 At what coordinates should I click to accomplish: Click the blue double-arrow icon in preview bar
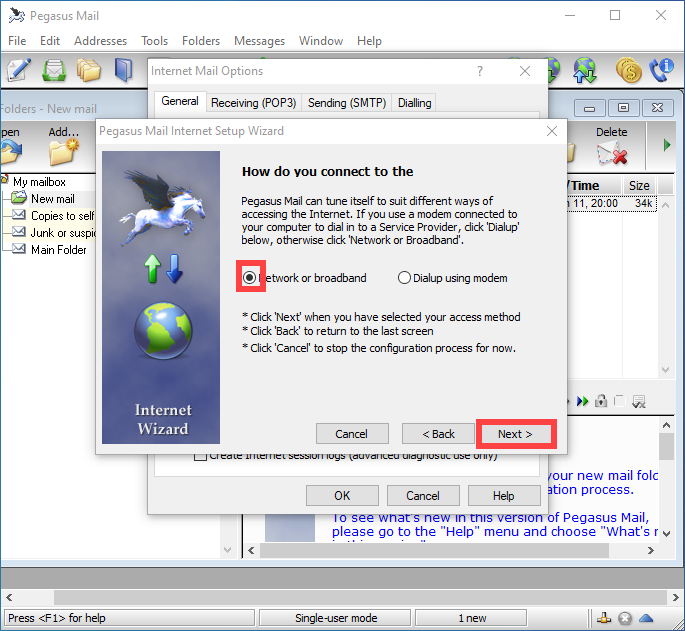coord(582,401)
